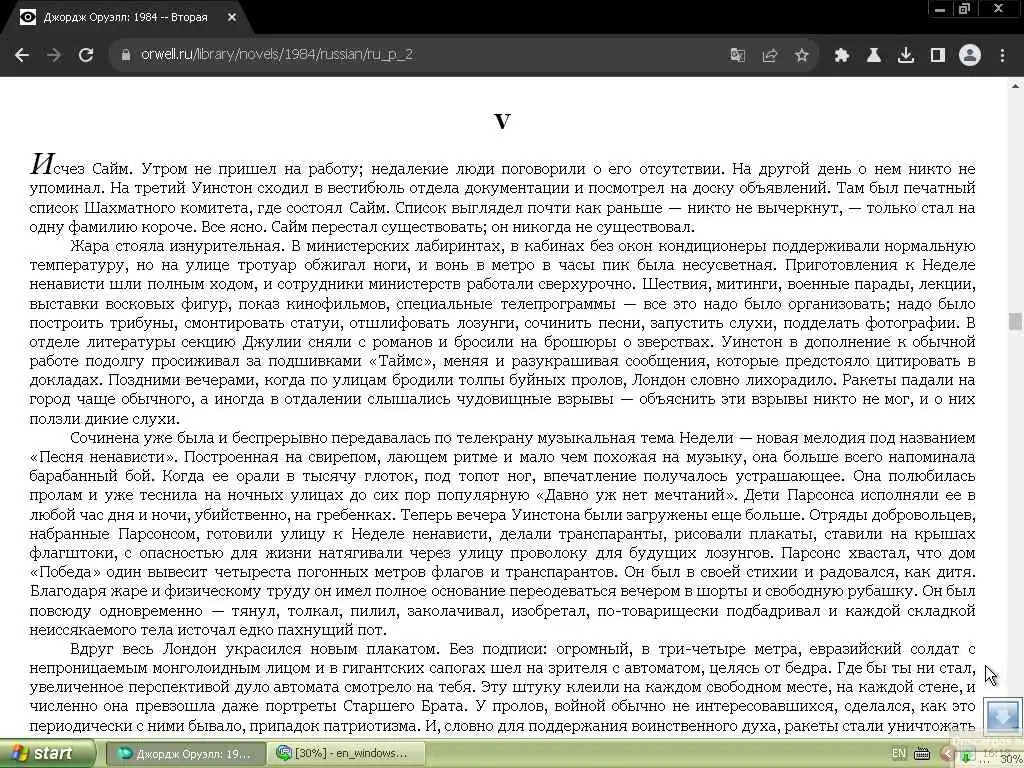
Task: Open the Extensions puzzle icon
Action: coord(842,56)
